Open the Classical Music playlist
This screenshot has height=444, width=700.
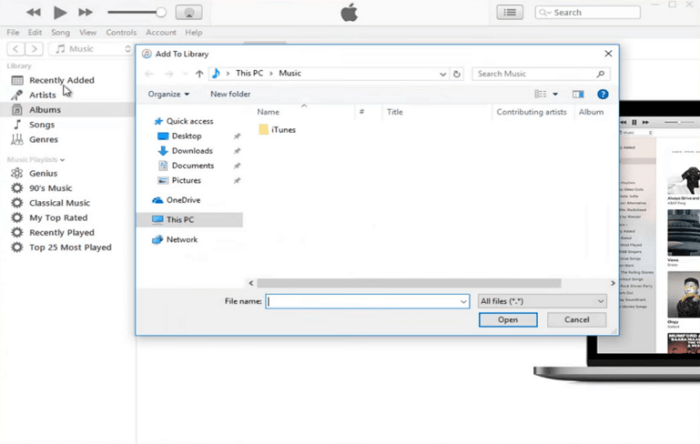[59, 203]
